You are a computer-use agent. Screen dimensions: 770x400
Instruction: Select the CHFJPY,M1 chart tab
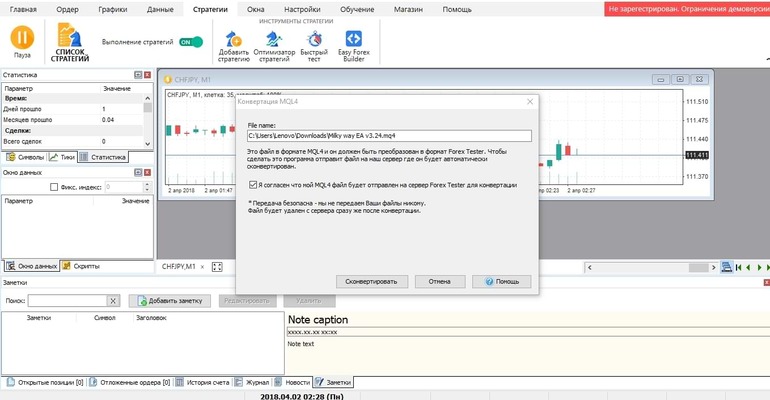click(179, 267)
